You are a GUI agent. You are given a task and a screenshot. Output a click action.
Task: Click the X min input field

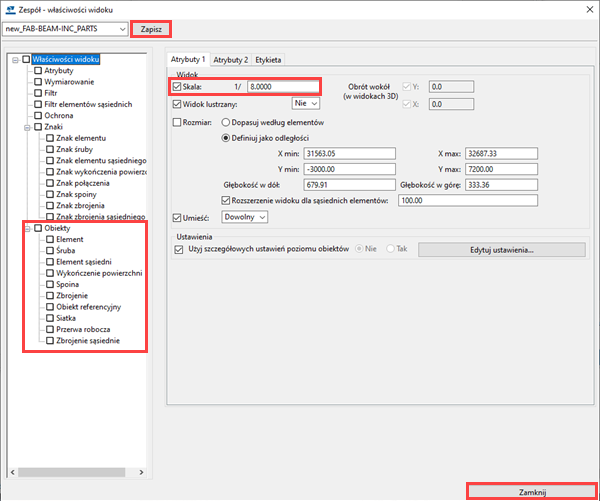tap(348, 152)
